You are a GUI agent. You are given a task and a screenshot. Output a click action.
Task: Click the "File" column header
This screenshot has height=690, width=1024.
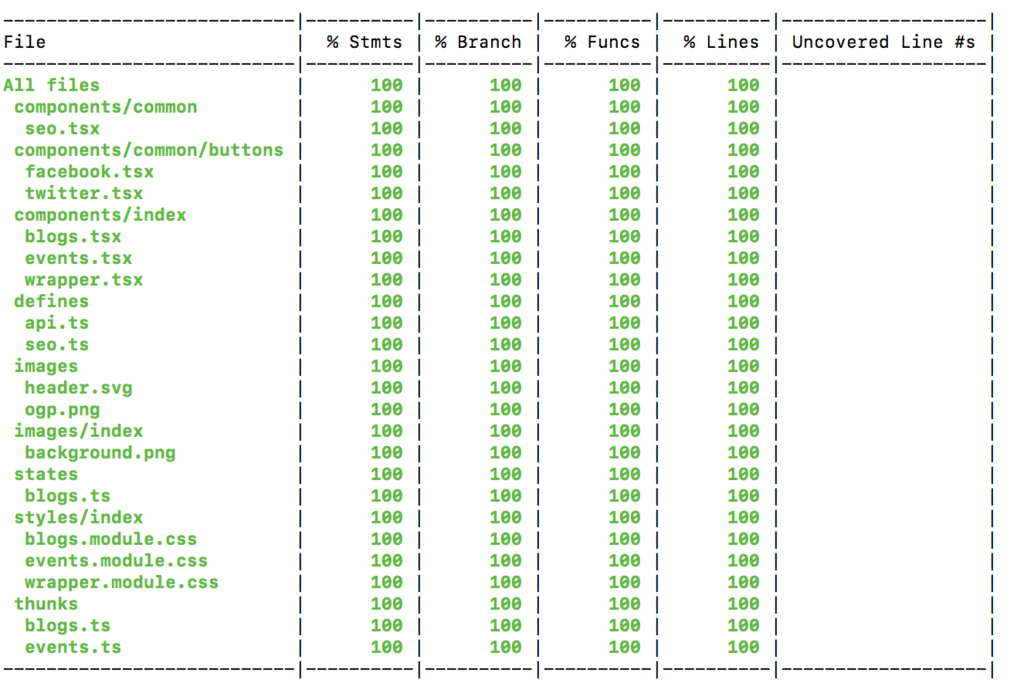24,42
